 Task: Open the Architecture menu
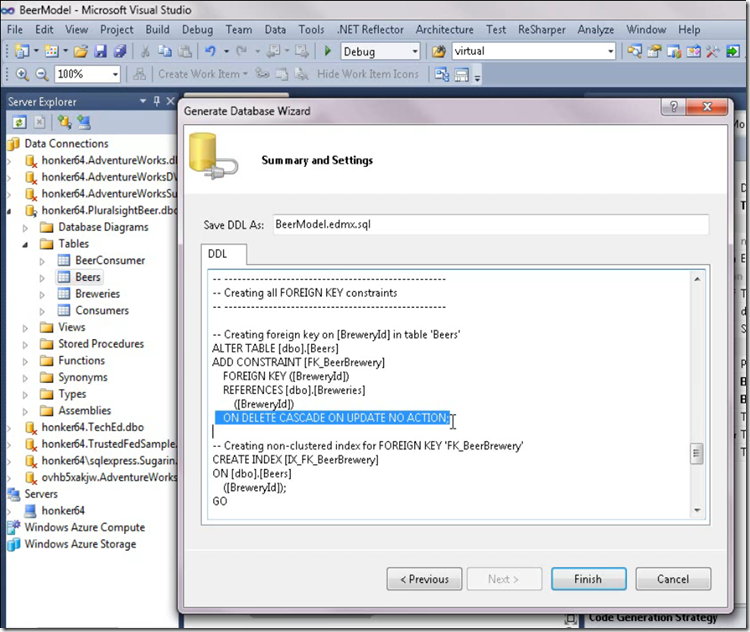pos(444,30)
